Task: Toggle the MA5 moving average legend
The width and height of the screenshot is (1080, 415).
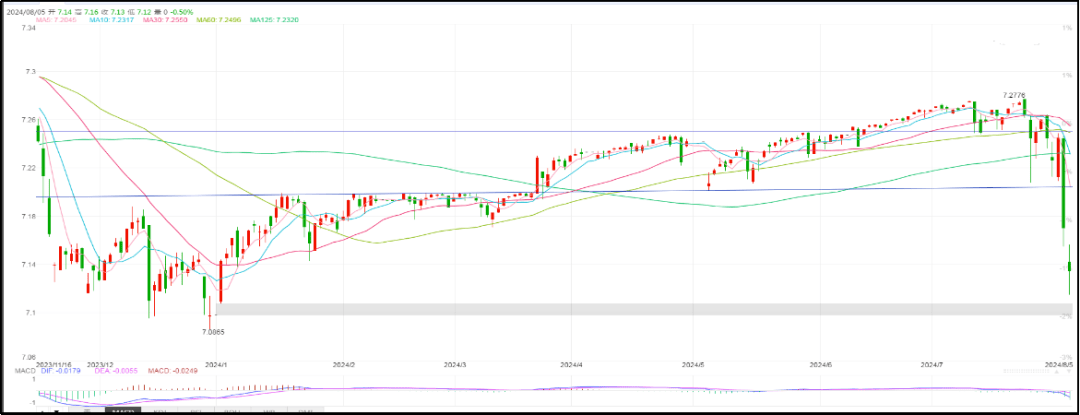Action: [x=56, y=19]
